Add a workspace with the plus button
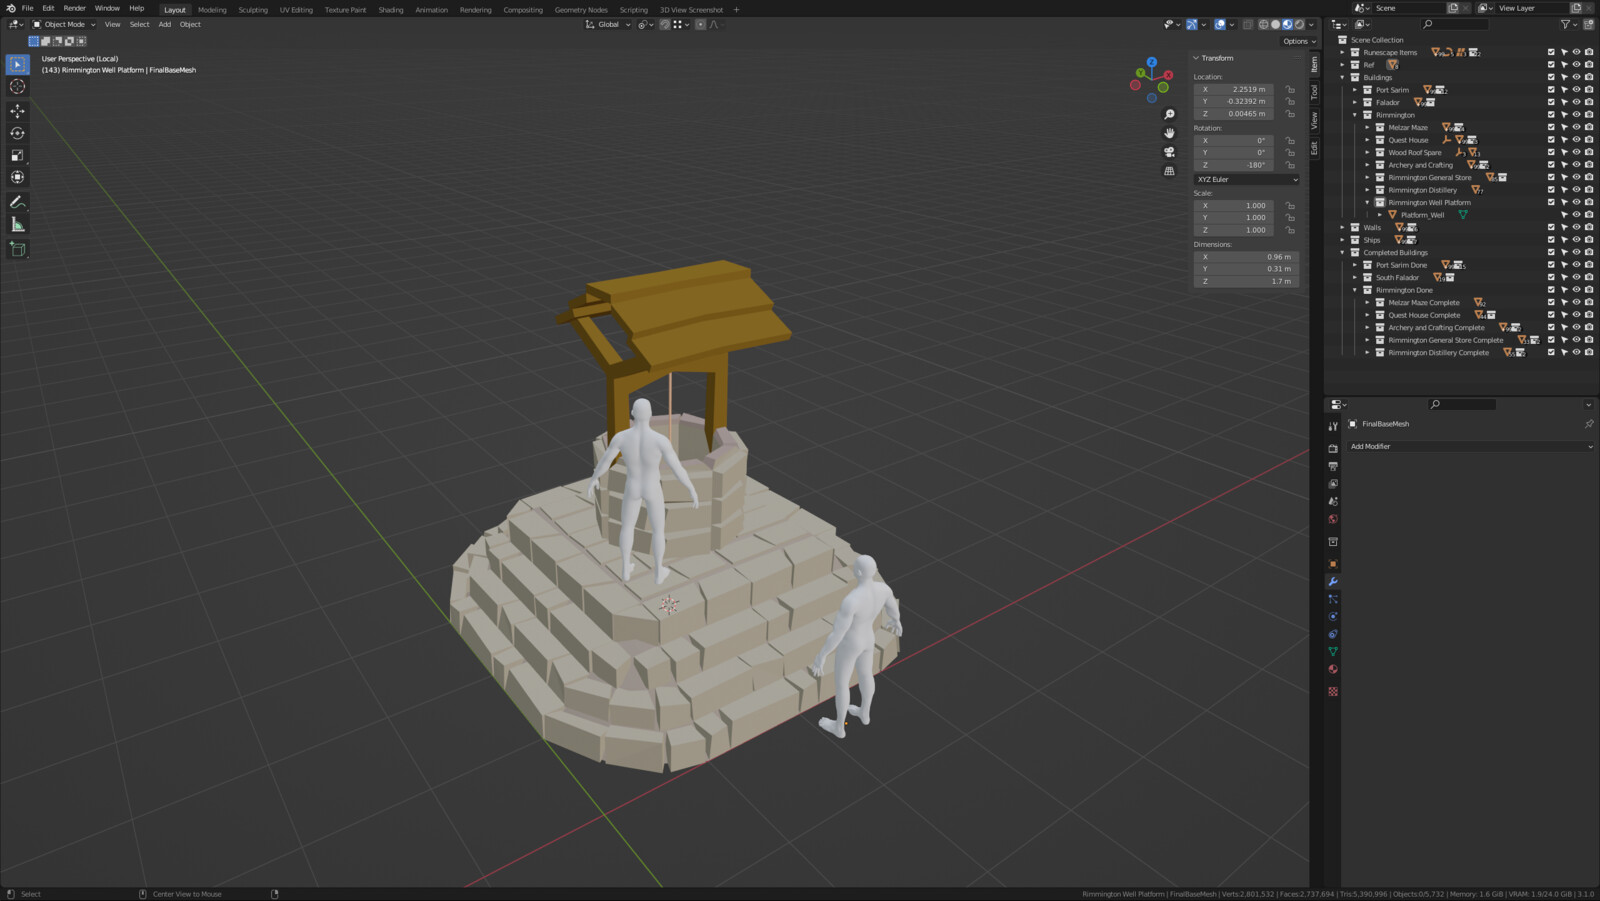The image size is (1600, 901). pyautogui.click(x=736, y=10)
